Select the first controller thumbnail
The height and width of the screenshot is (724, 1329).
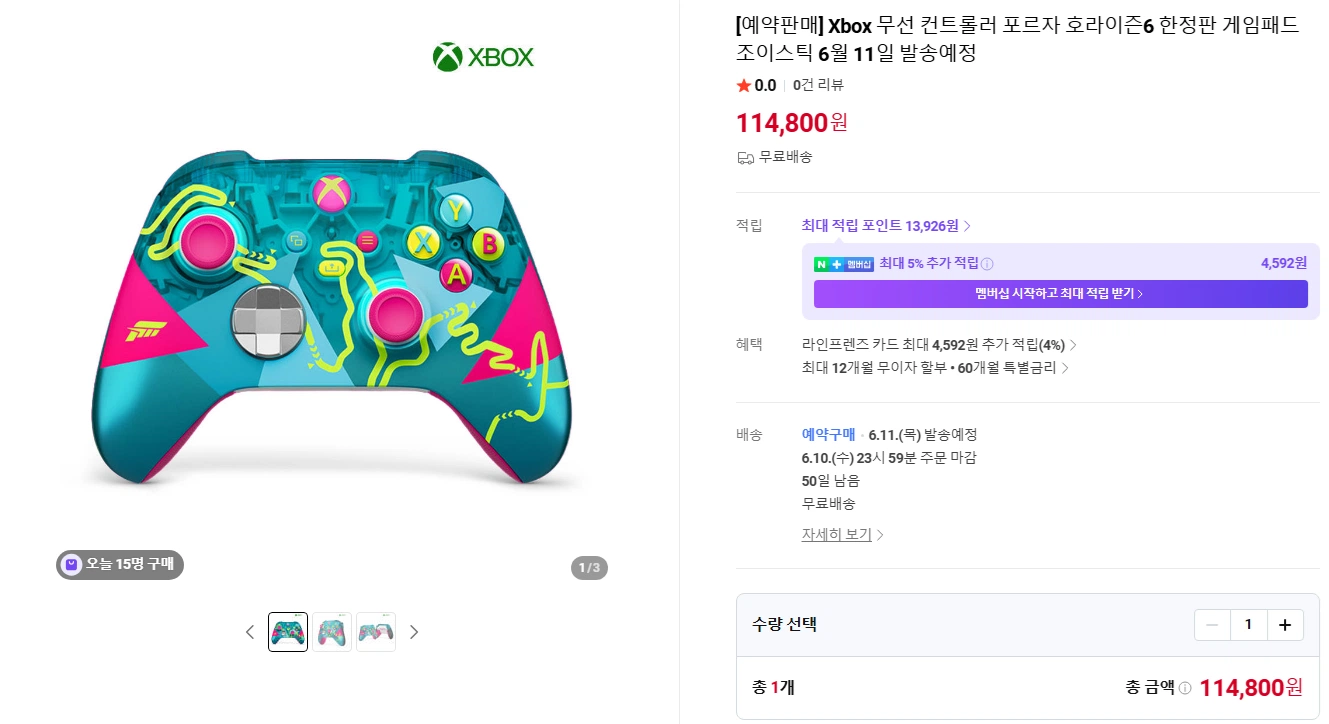pyautogui.click(x=288, y=632)
